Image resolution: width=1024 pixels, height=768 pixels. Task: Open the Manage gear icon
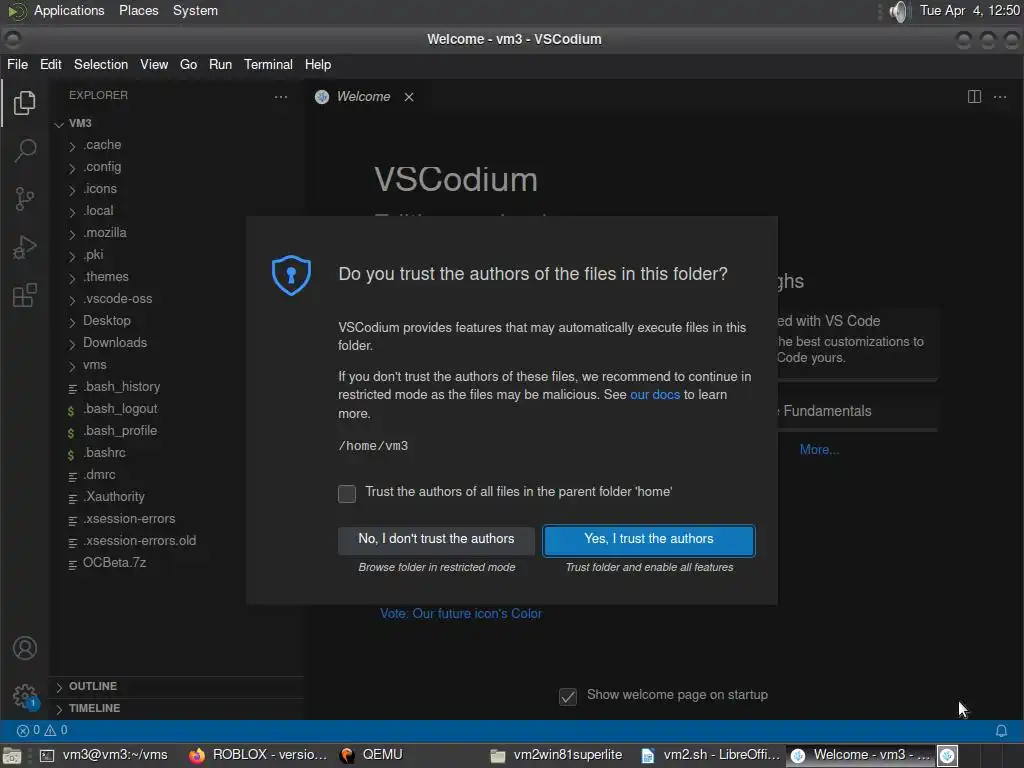[x=25, y=696]
